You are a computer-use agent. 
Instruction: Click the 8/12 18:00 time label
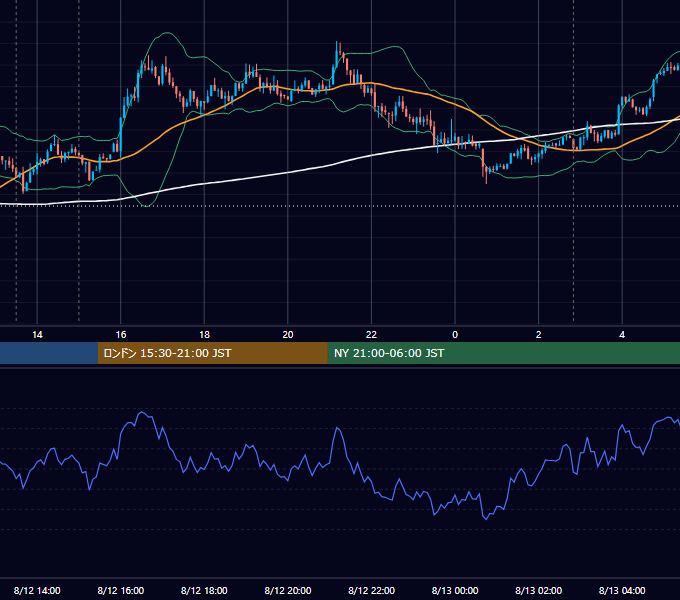[x=204, y=590]
